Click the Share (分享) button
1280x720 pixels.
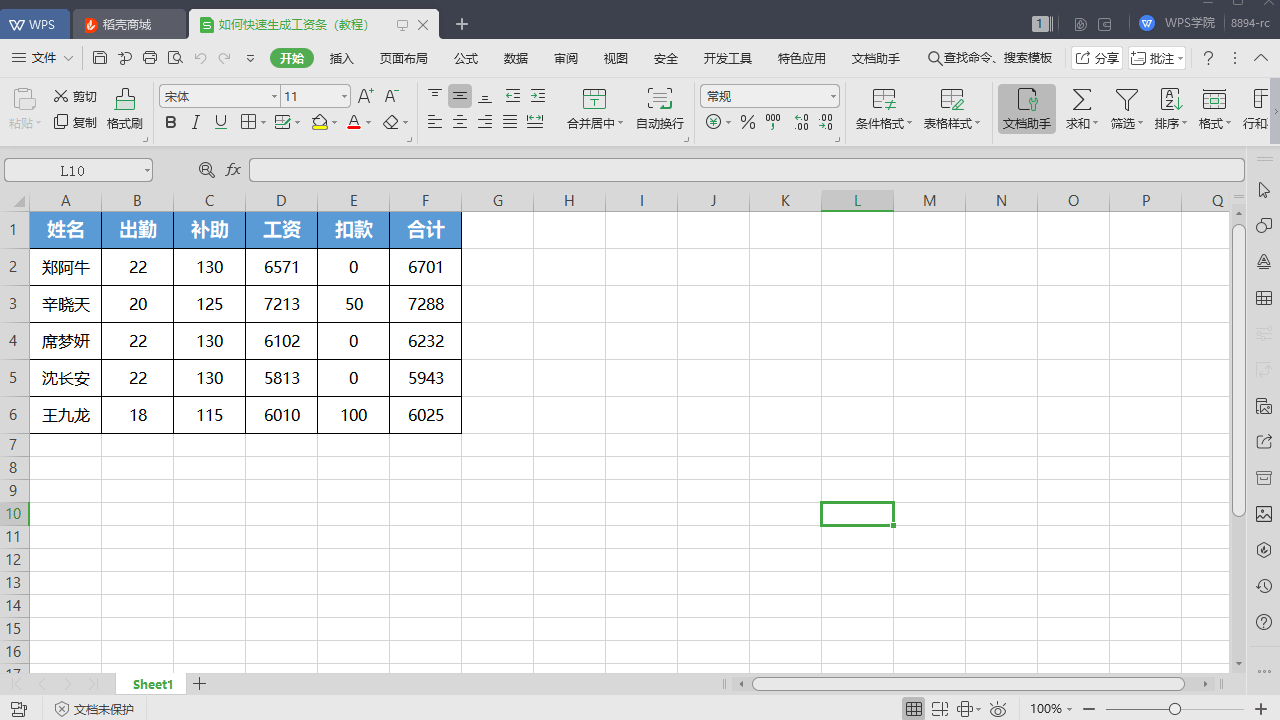click(x=1097, y=58)
